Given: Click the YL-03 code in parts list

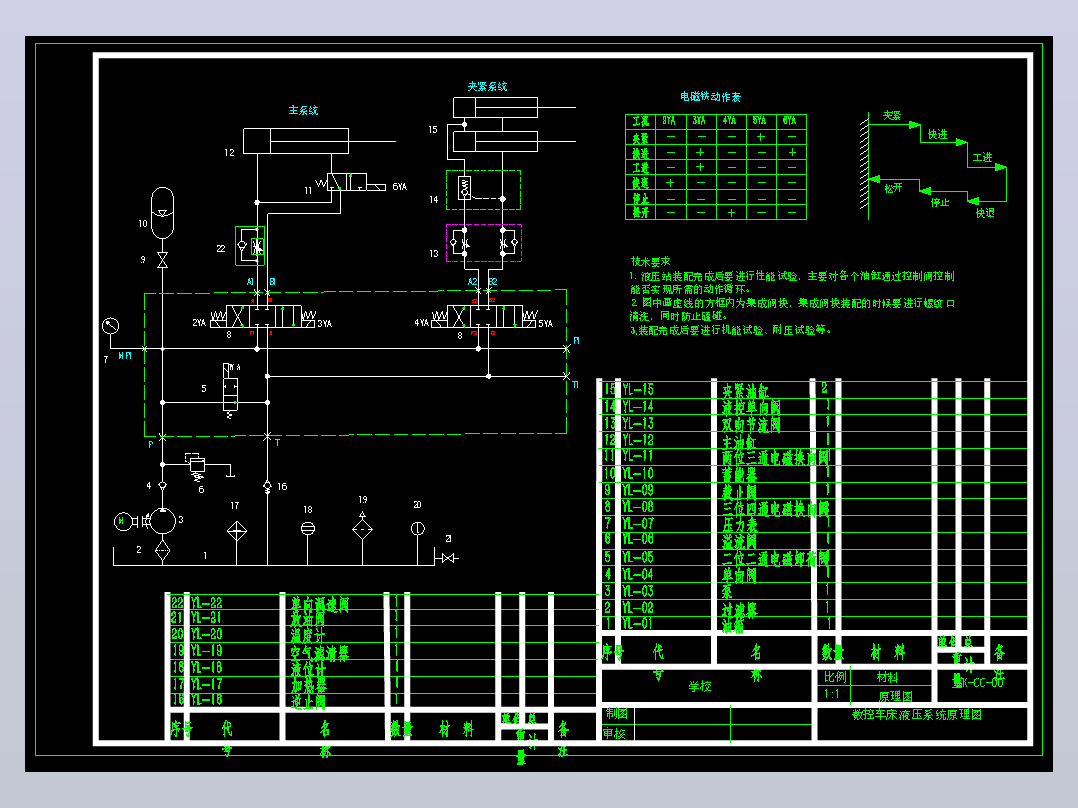Looking at the screenshot, I should (x=638, y=591).
